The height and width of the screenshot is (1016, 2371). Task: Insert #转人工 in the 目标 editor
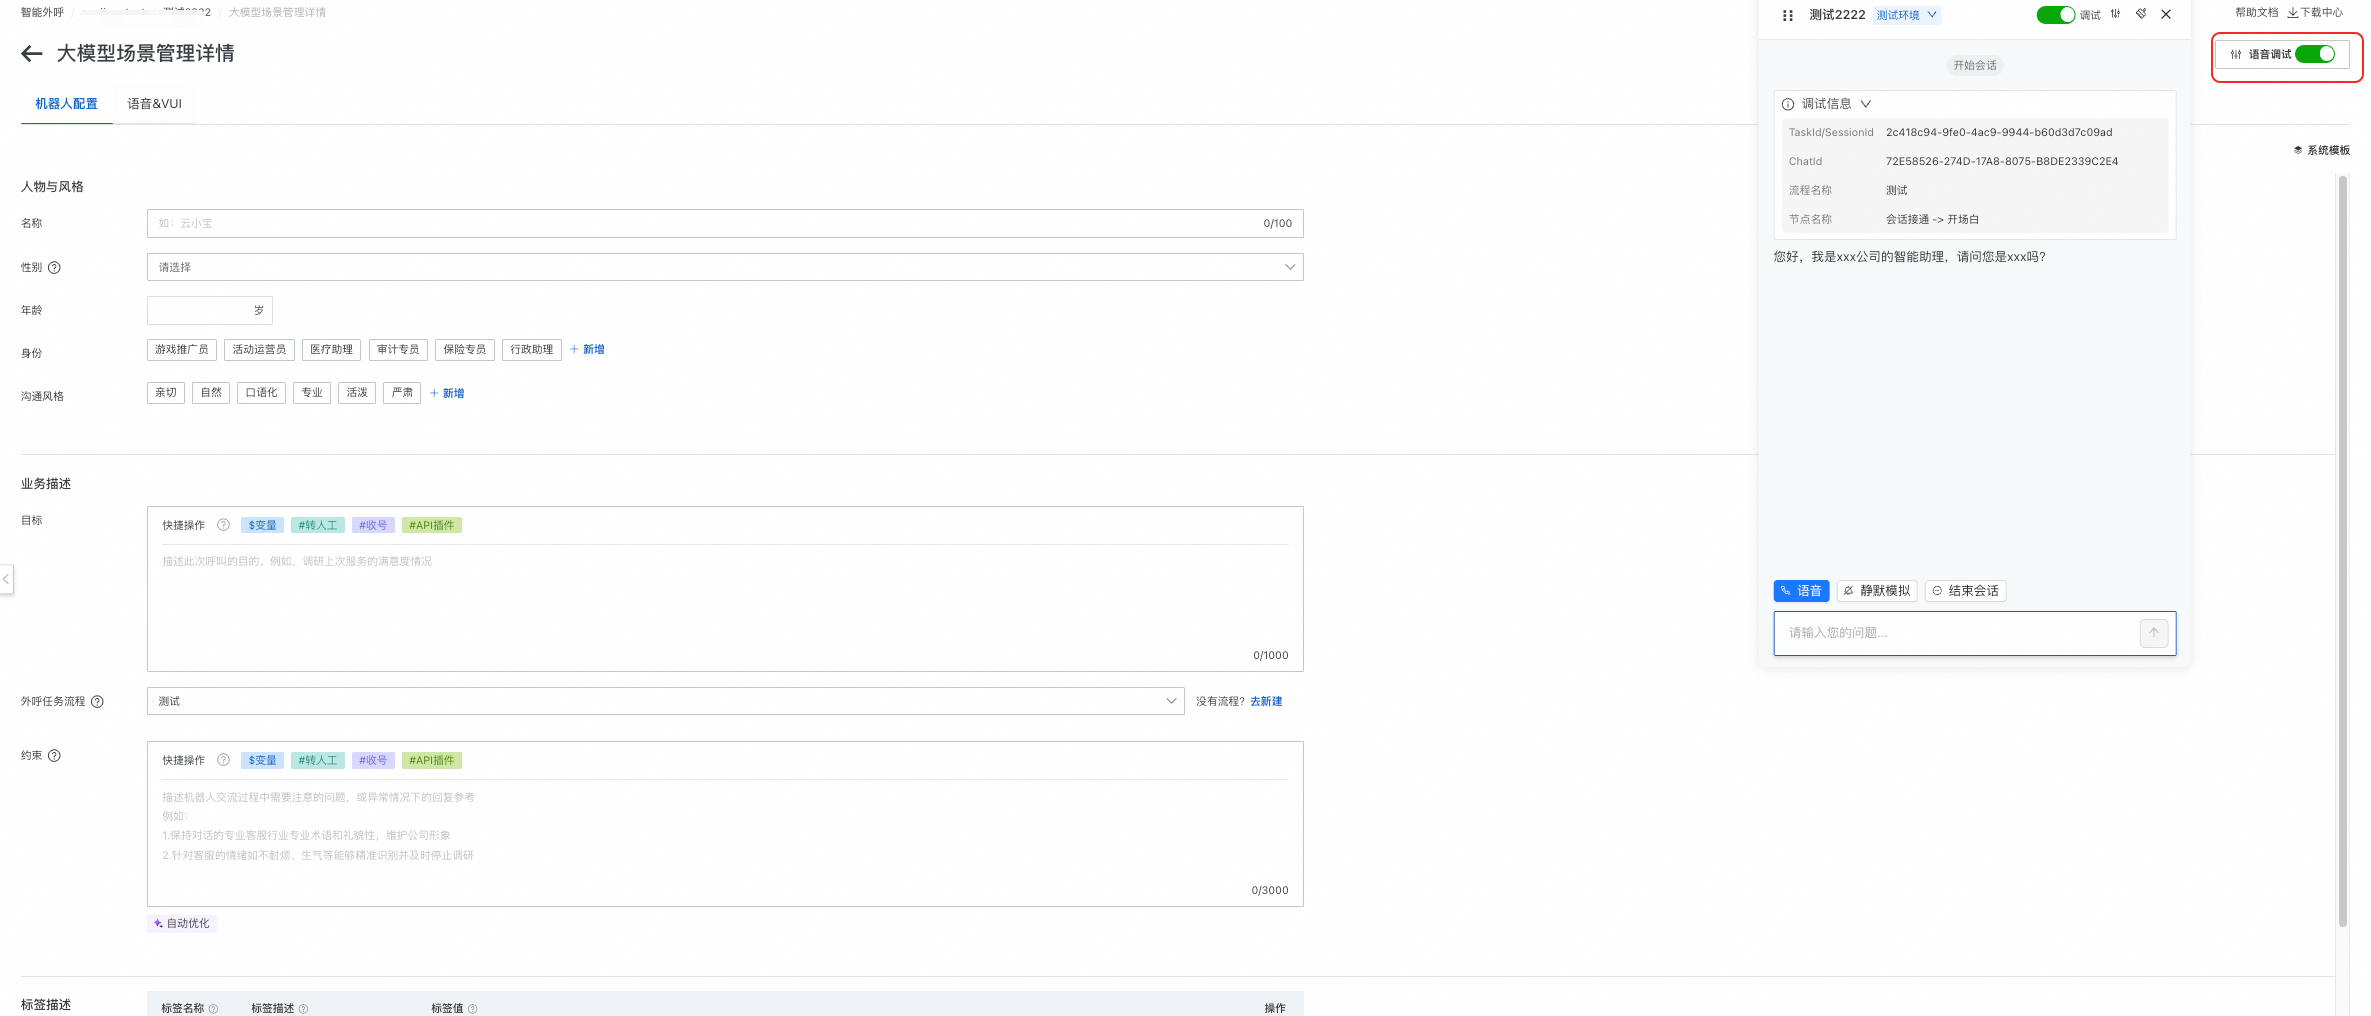[x=318, y=525]
